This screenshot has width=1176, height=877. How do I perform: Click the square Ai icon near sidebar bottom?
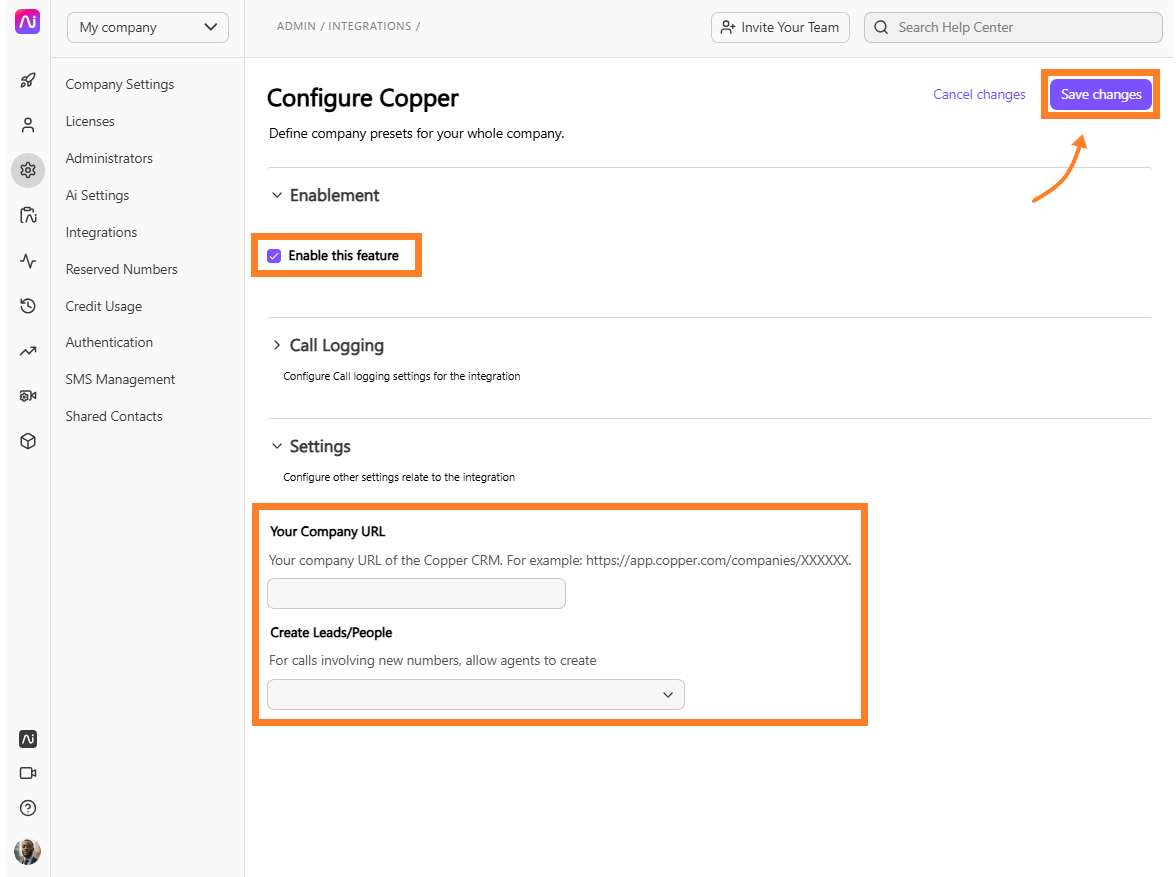28,739
